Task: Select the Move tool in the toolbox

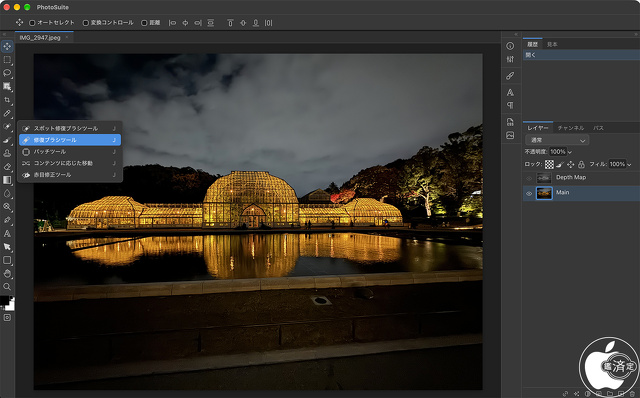Action: [7, 47]
